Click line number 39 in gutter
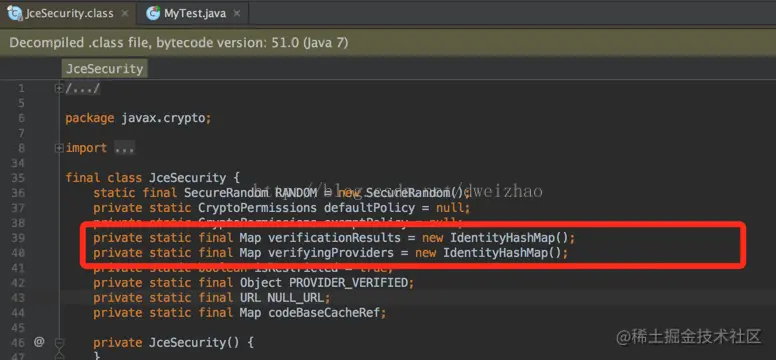 (18, 238)
